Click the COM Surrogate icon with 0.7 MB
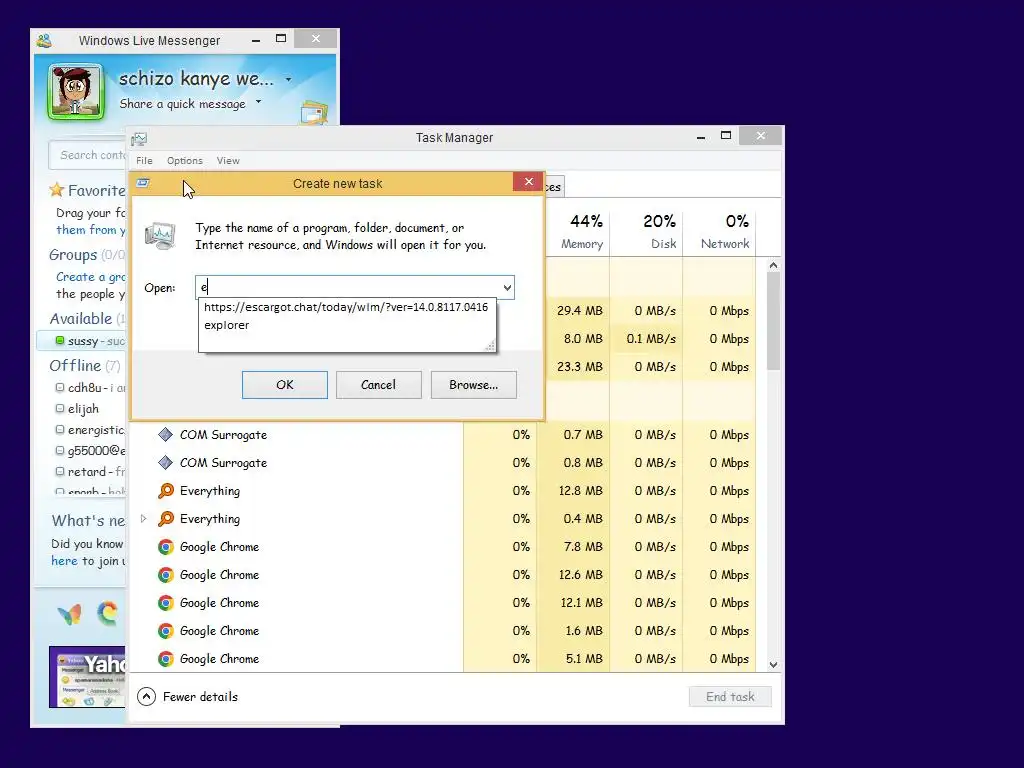Viewport: 1024px width, 768px height. pos(166,434)
